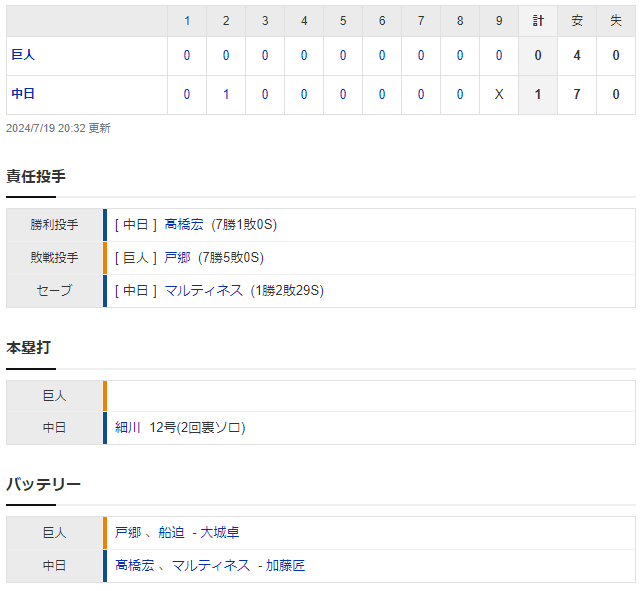Click 巨人 fifth inning score 0
640x591 pixels.
(343, 56)
